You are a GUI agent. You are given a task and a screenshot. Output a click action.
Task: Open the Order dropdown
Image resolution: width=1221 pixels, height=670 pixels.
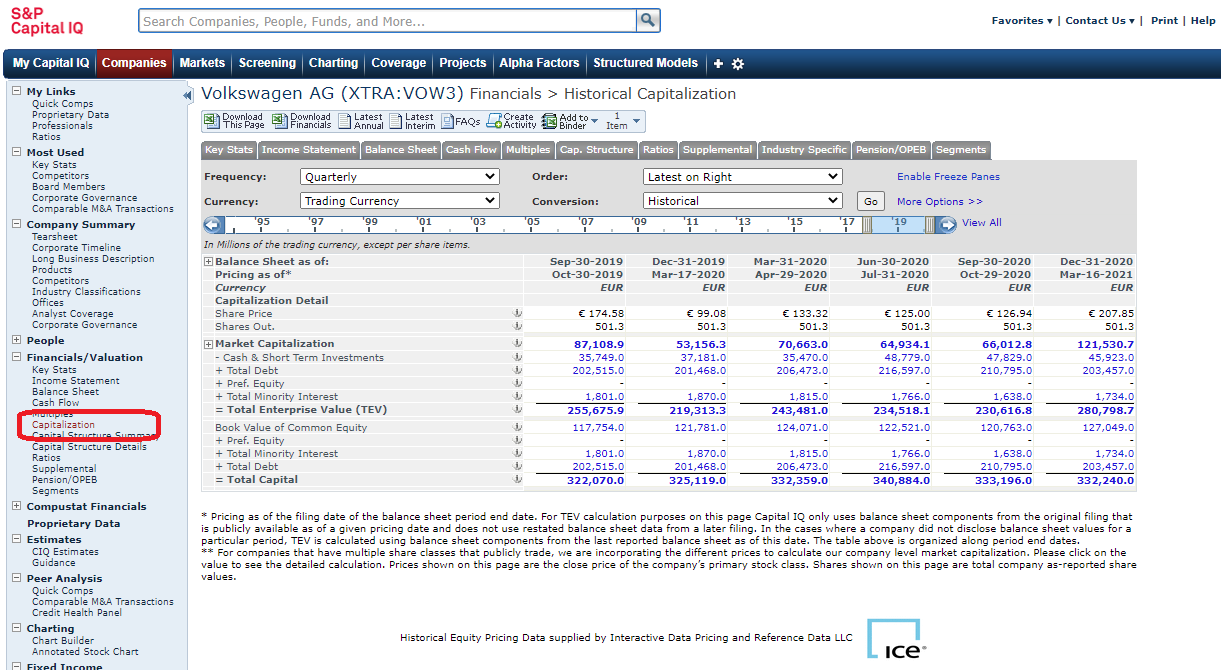point(743,177)
